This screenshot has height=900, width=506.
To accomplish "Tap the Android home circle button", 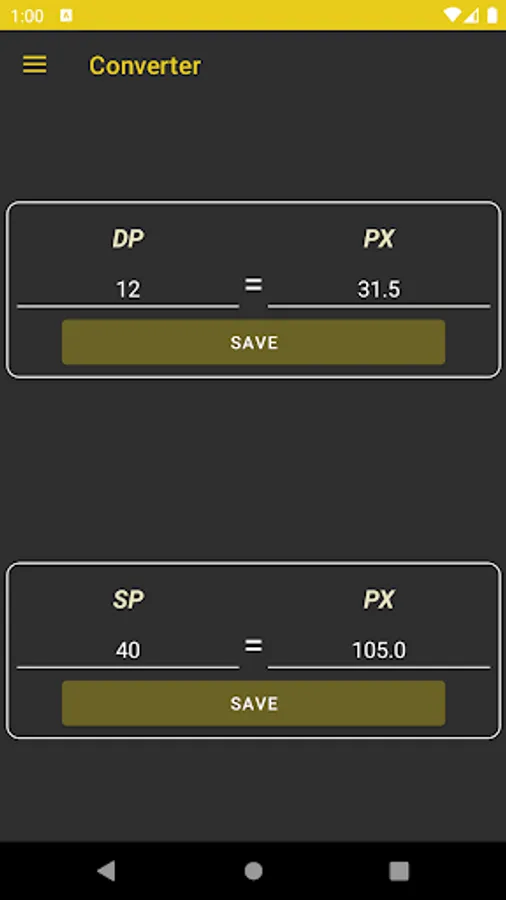I will pyautogui.click(x=253, y=871).
